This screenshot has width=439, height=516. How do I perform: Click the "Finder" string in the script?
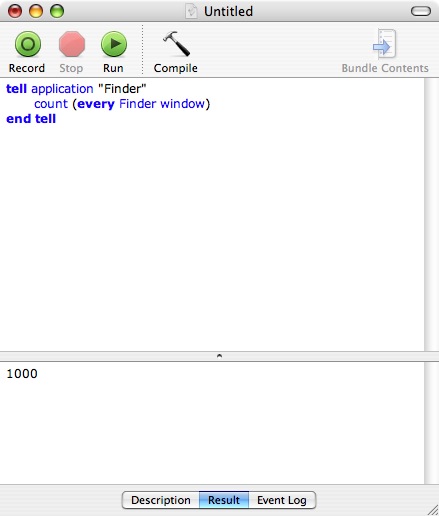tap(122, 89)
